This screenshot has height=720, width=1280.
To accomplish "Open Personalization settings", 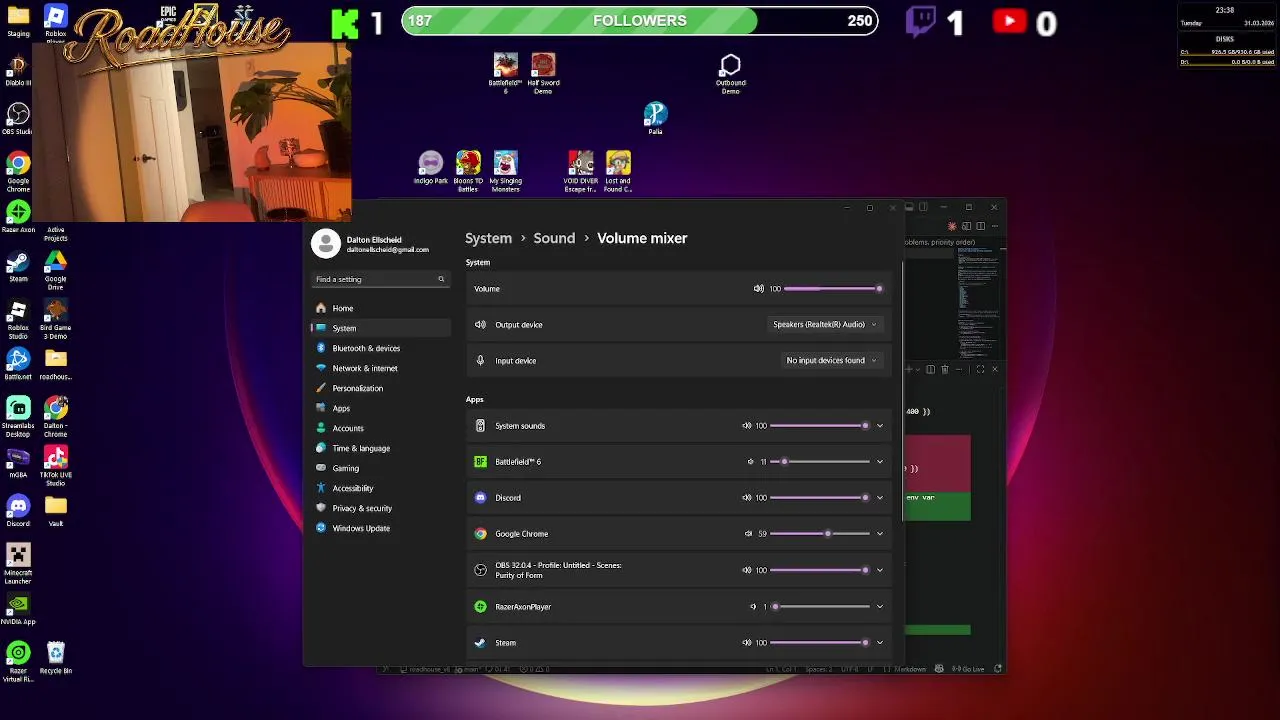I will coord(380,388).
